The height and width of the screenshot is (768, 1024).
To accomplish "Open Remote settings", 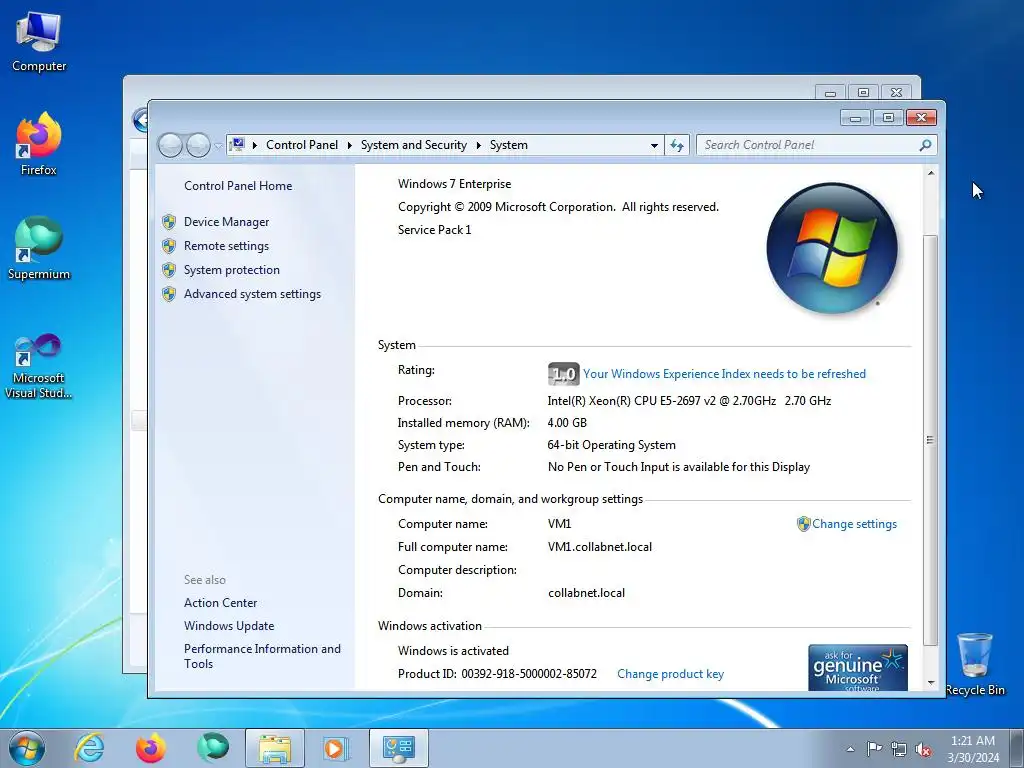I will click(x=226, y=246).
